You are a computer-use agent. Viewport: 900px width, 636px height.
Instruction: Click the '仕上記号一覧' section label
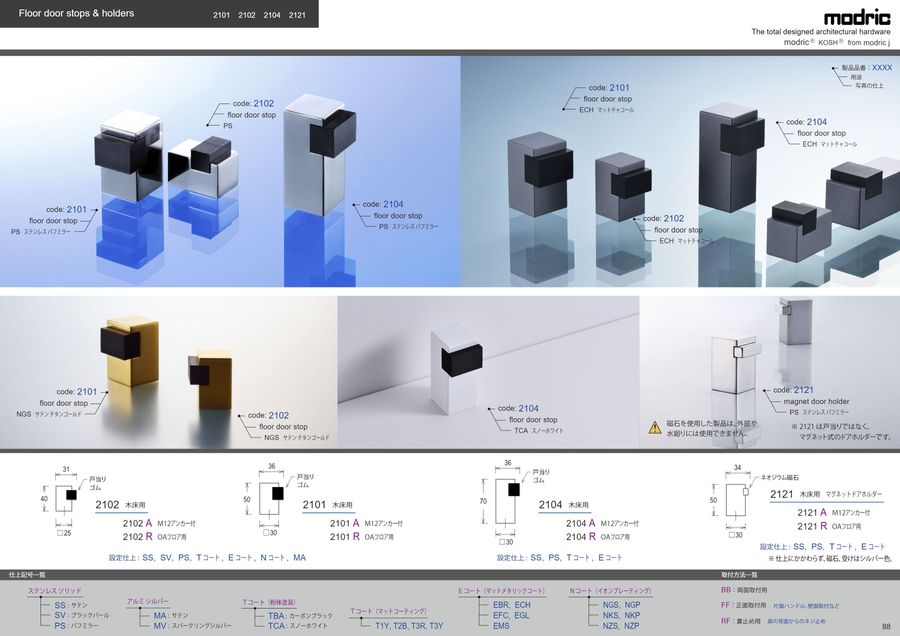pyautogui.click(x=27, y=575)
